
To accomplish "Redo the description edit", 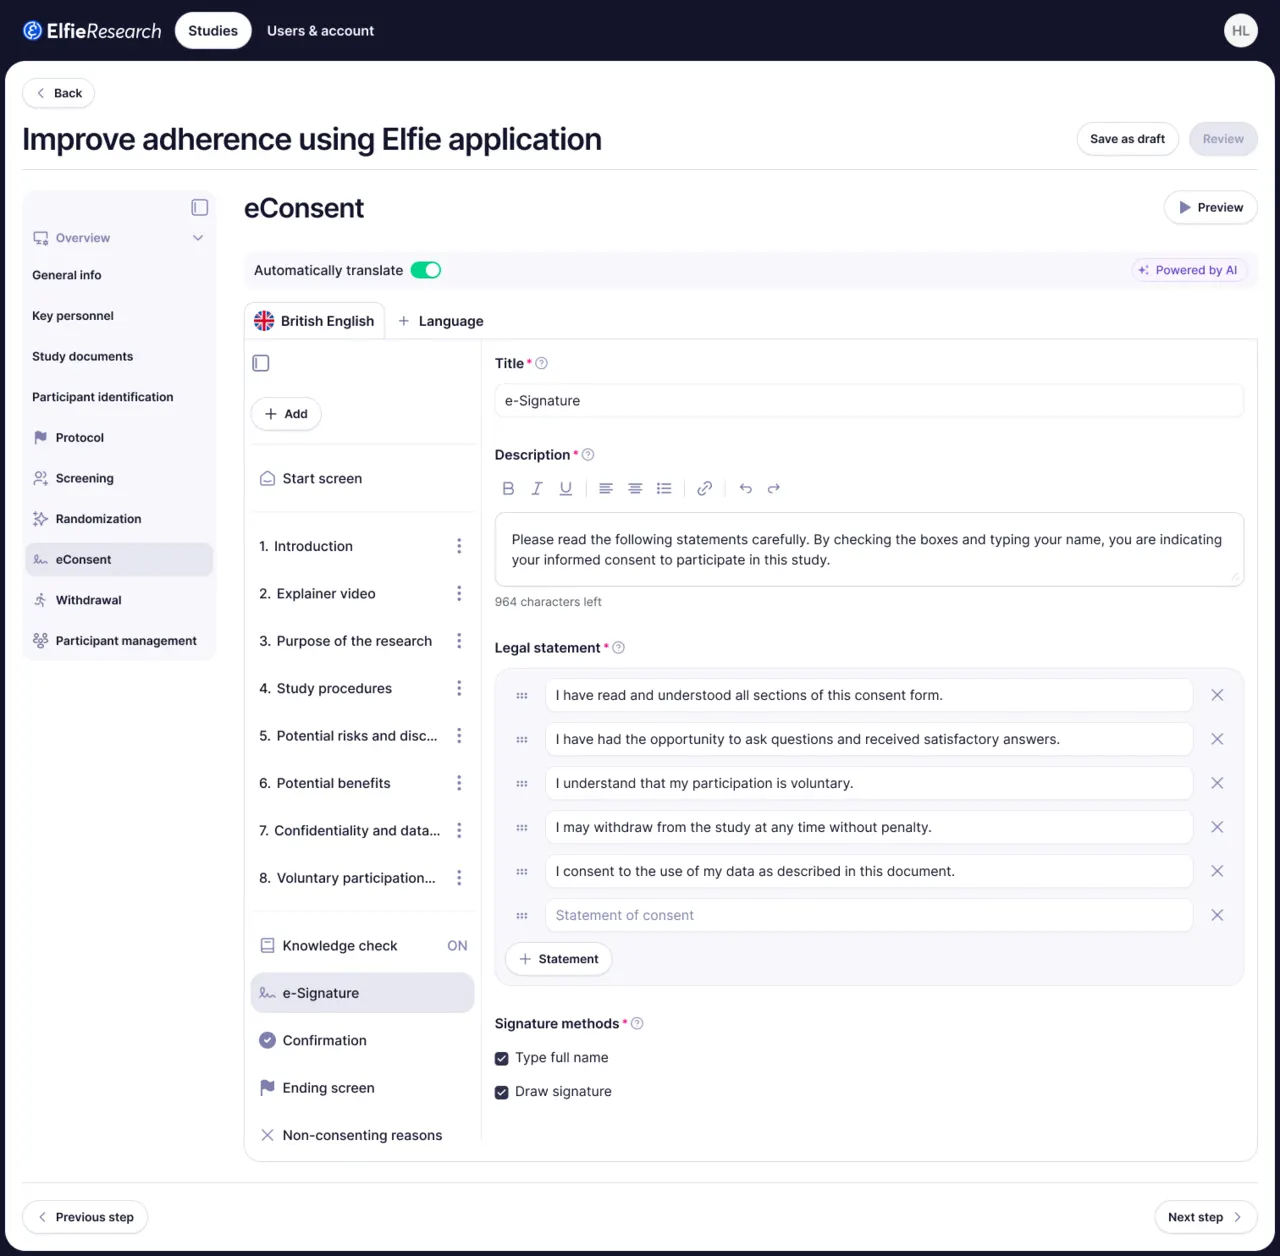I will click(x=774, y=489).
